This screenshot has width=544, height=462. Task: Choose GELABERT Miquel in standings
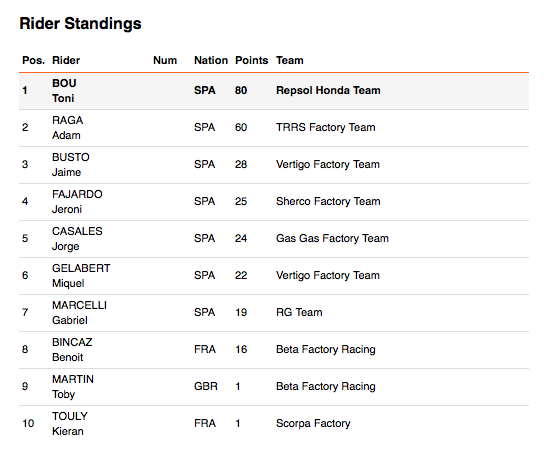[81, 276]
